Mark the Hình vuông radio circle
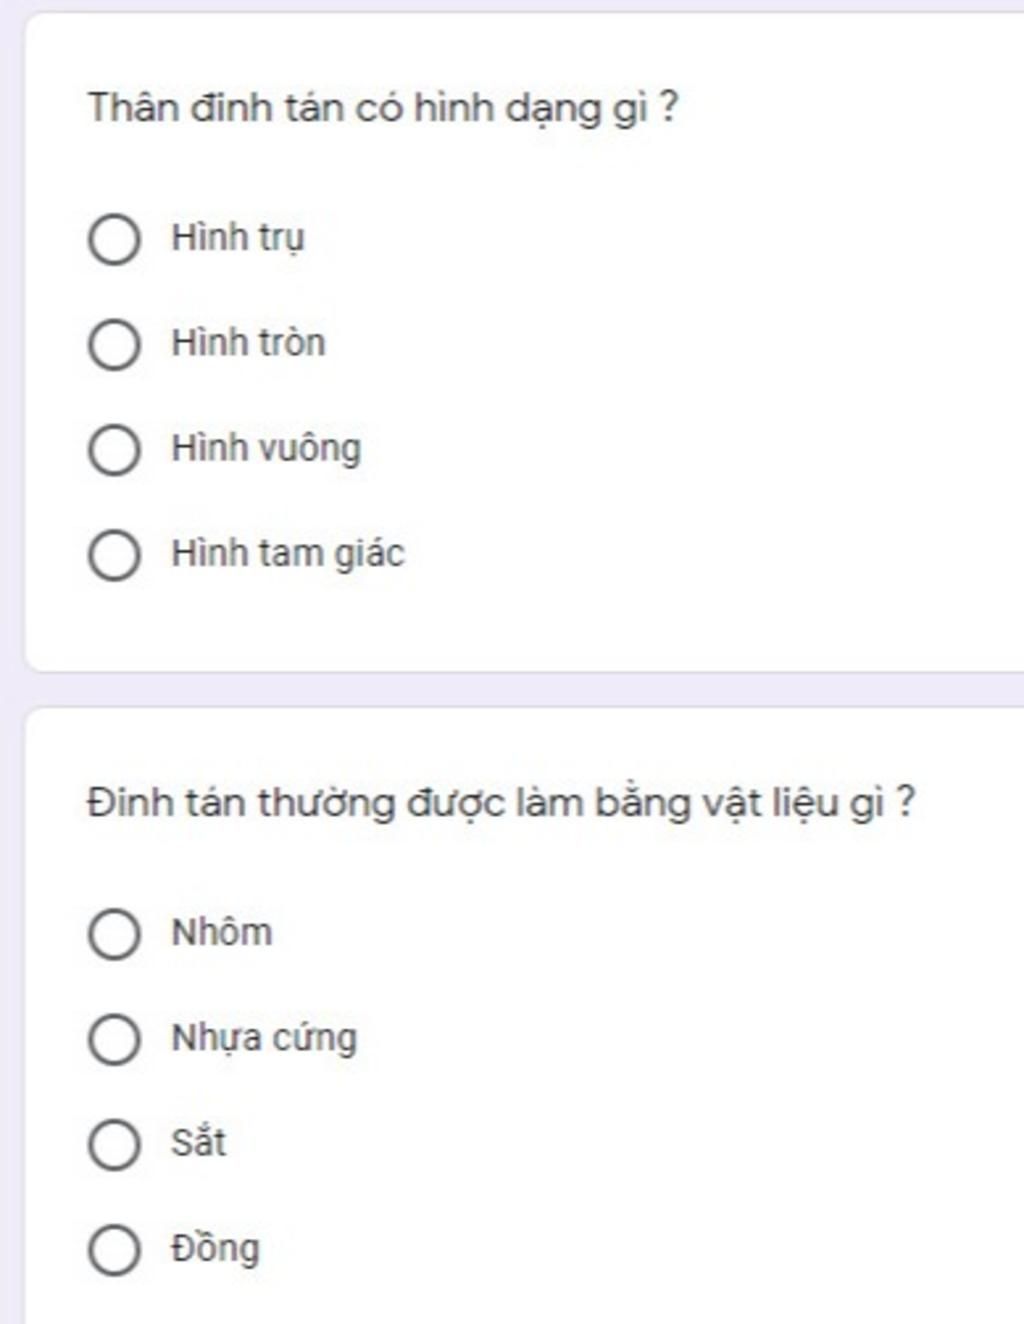The height and width of the screenshot is (1324, 1024). (114, 449)
